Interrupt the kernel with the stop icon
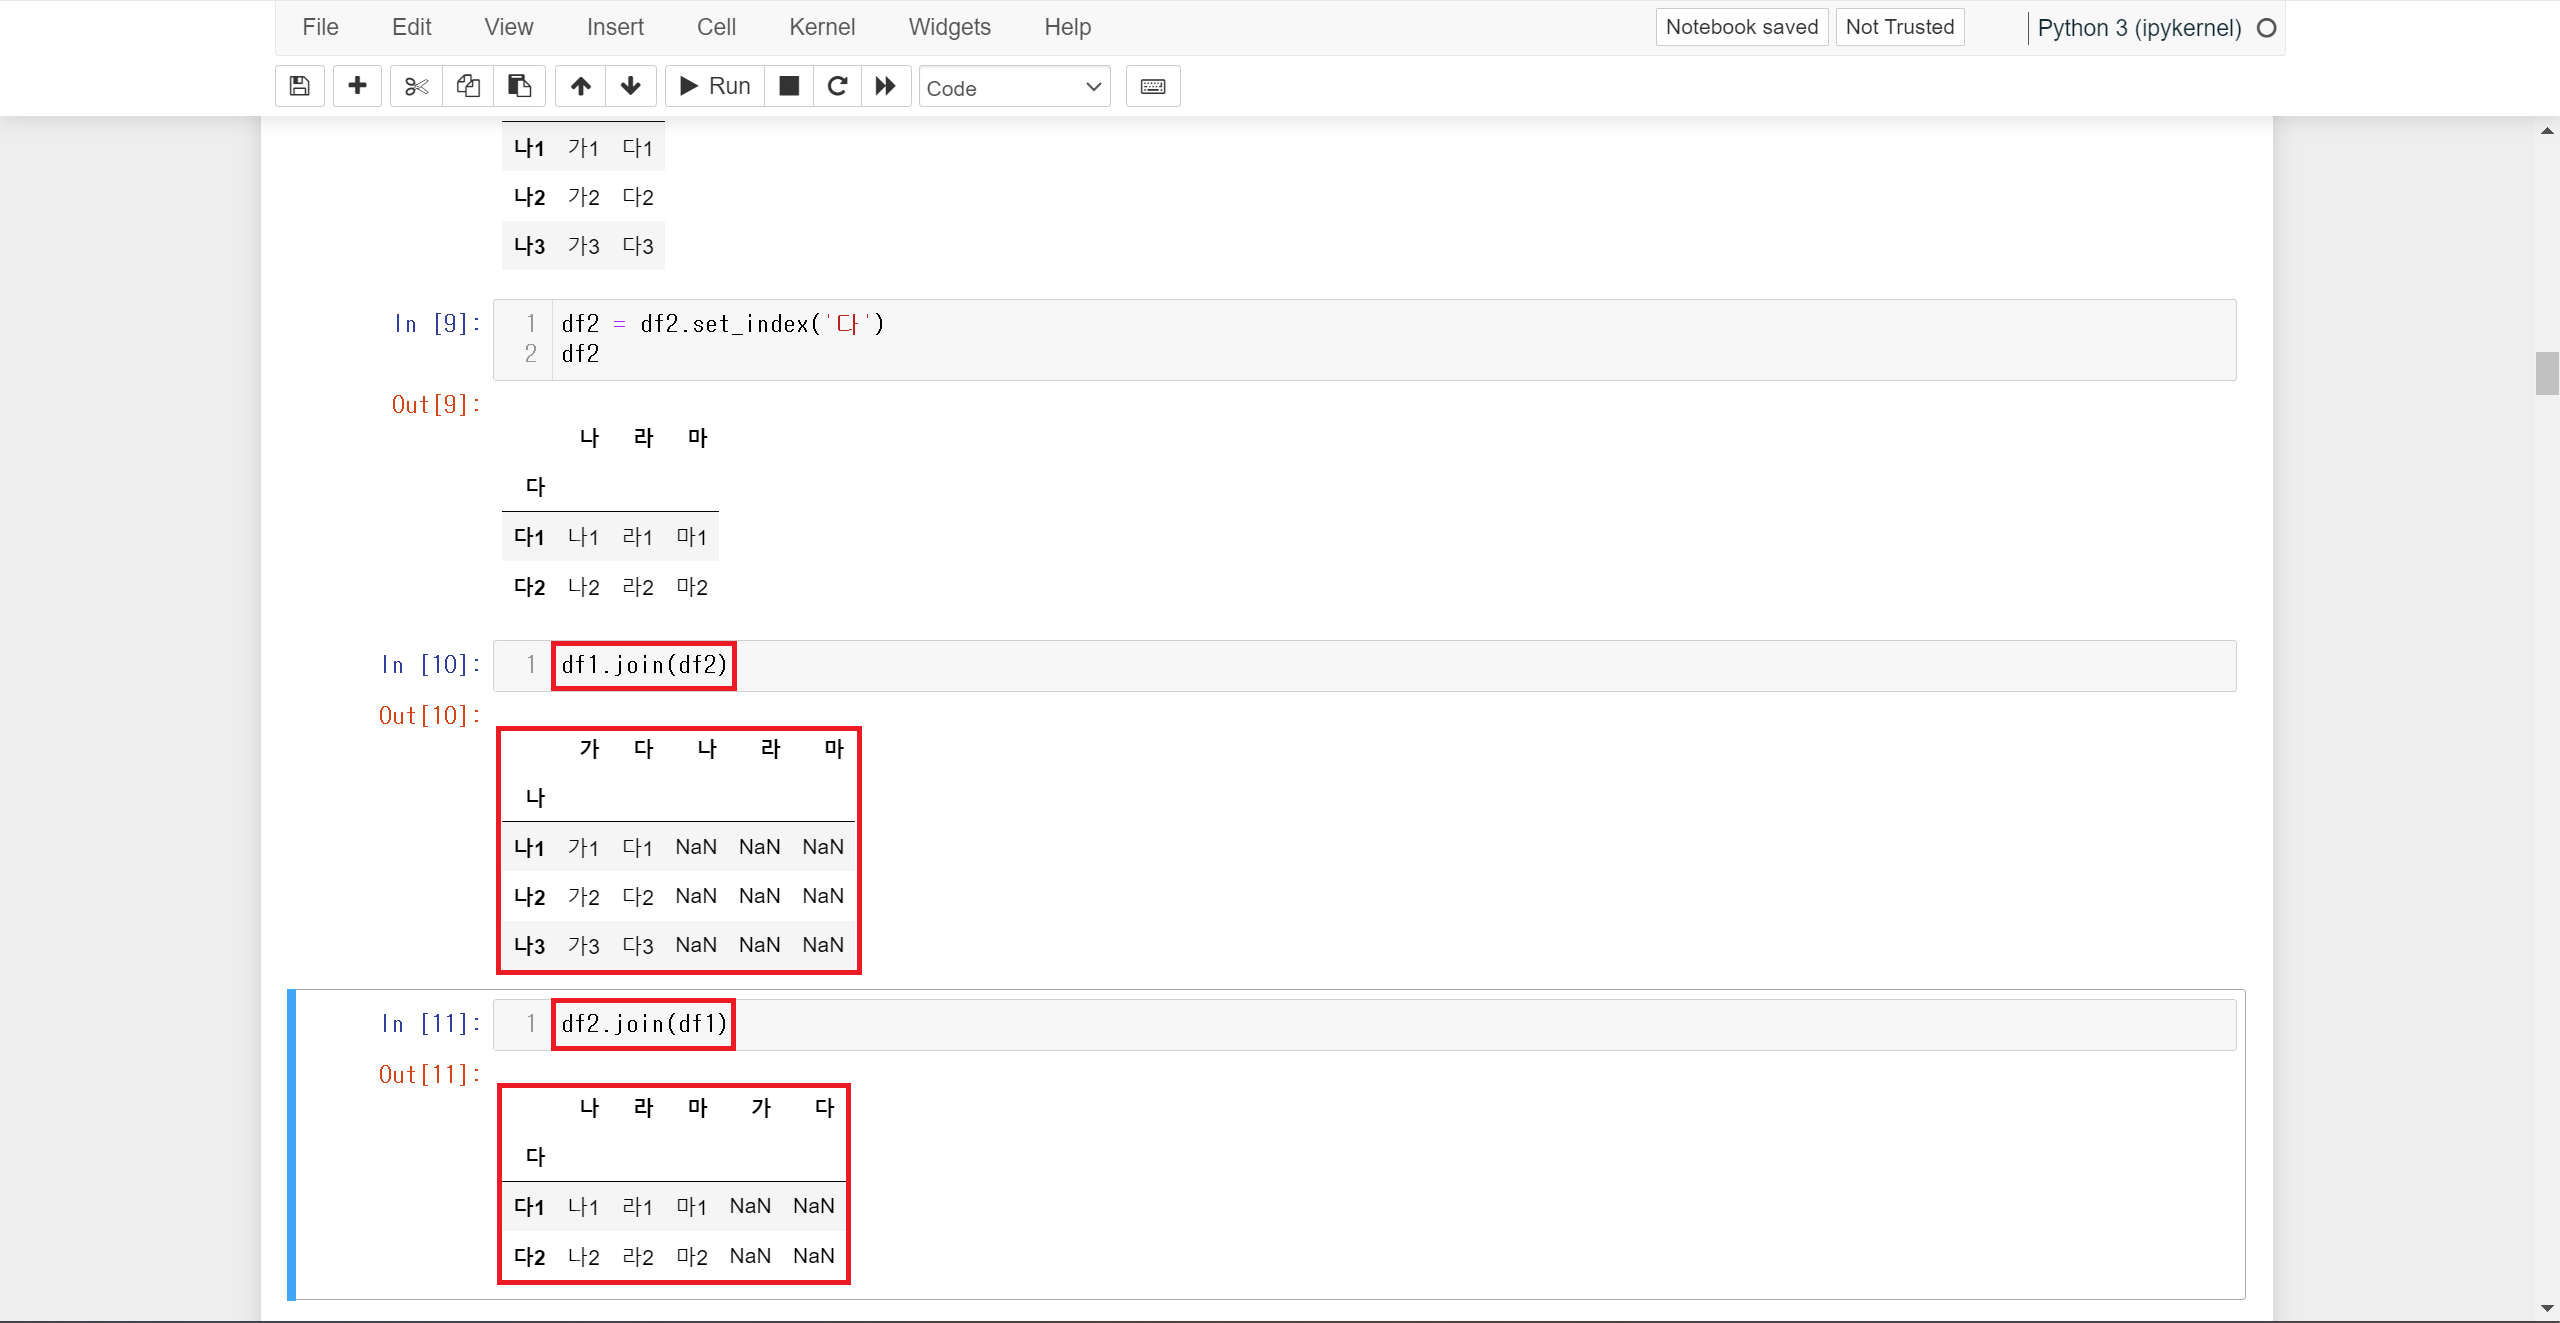This screenshot has height=1323, width=2560. 789,86
